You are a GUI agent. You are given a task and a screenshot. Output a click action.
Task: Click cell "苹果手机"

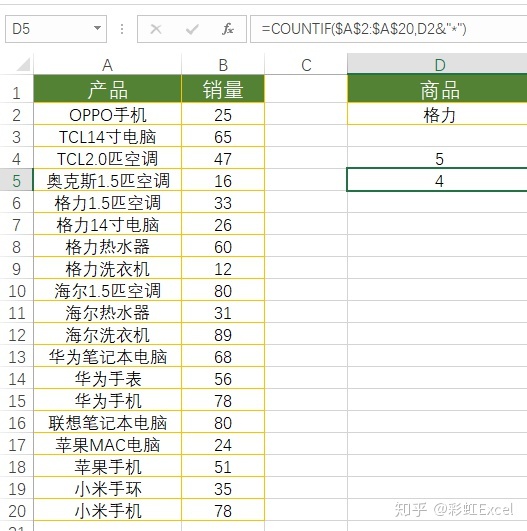point(107,467)
